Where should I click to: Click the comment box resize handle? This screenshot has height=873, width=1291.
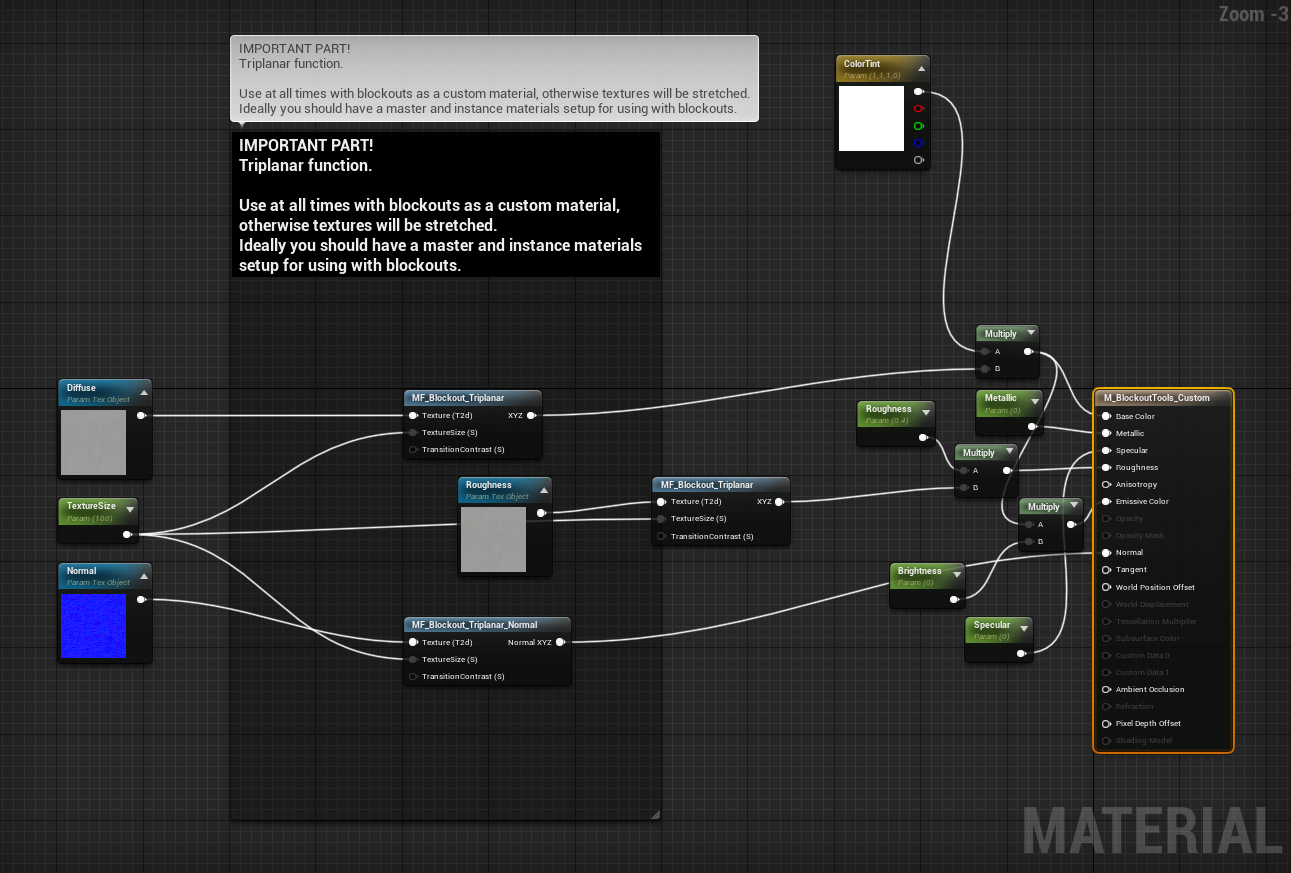(x=655, y=814)
